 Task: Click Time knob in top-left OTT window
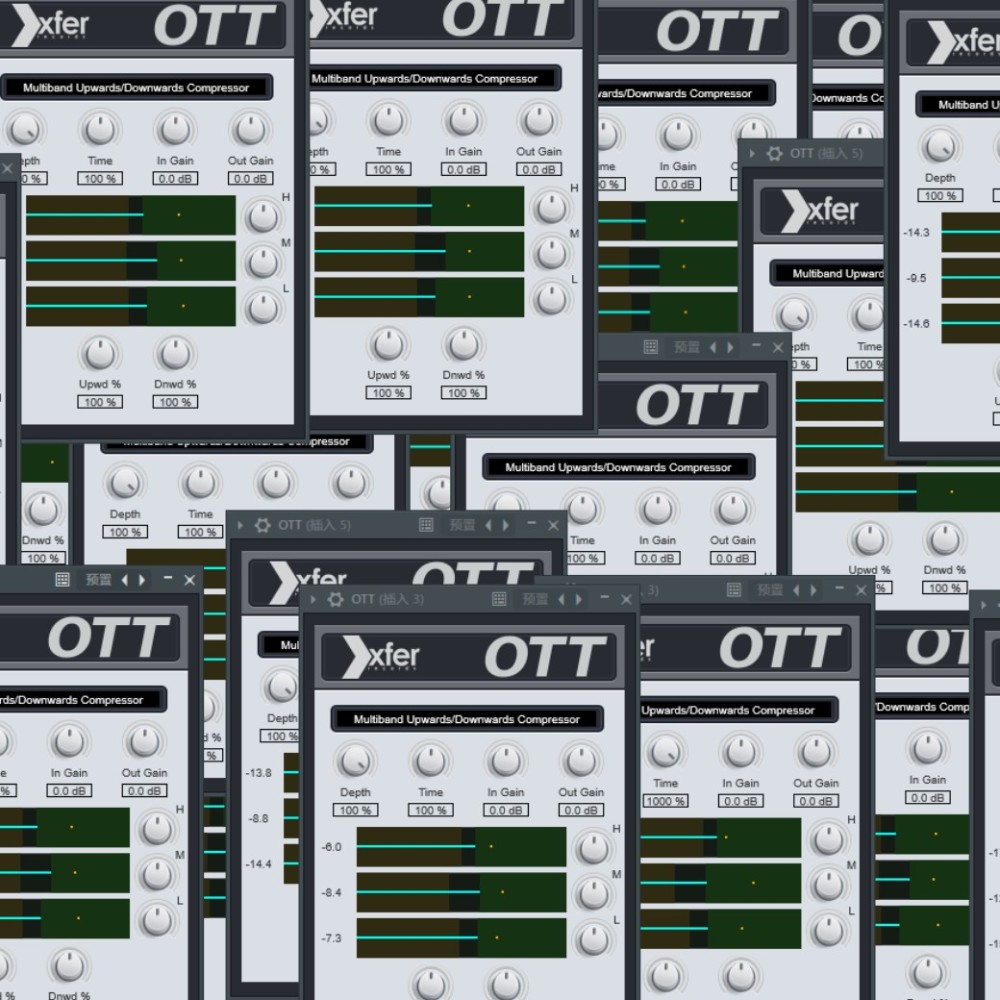(x=100, y=129)
